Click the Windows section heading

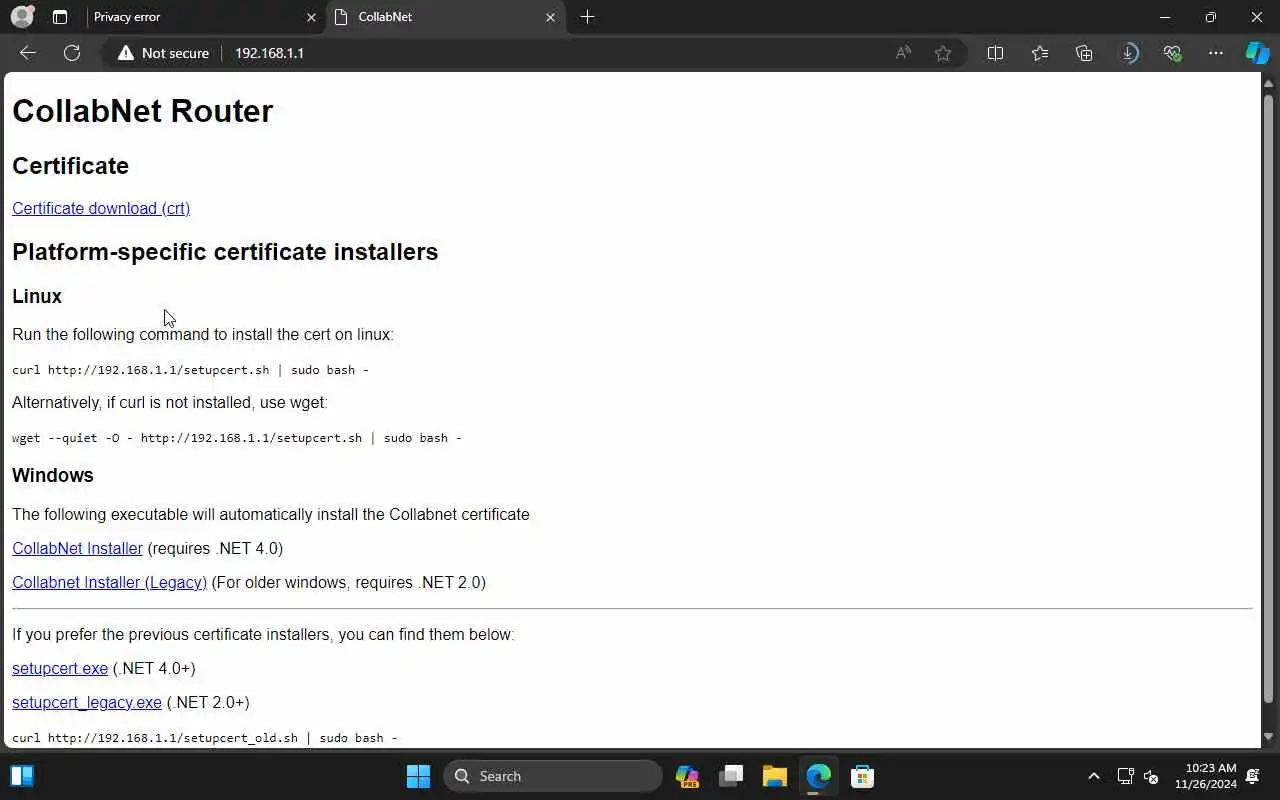53,475
